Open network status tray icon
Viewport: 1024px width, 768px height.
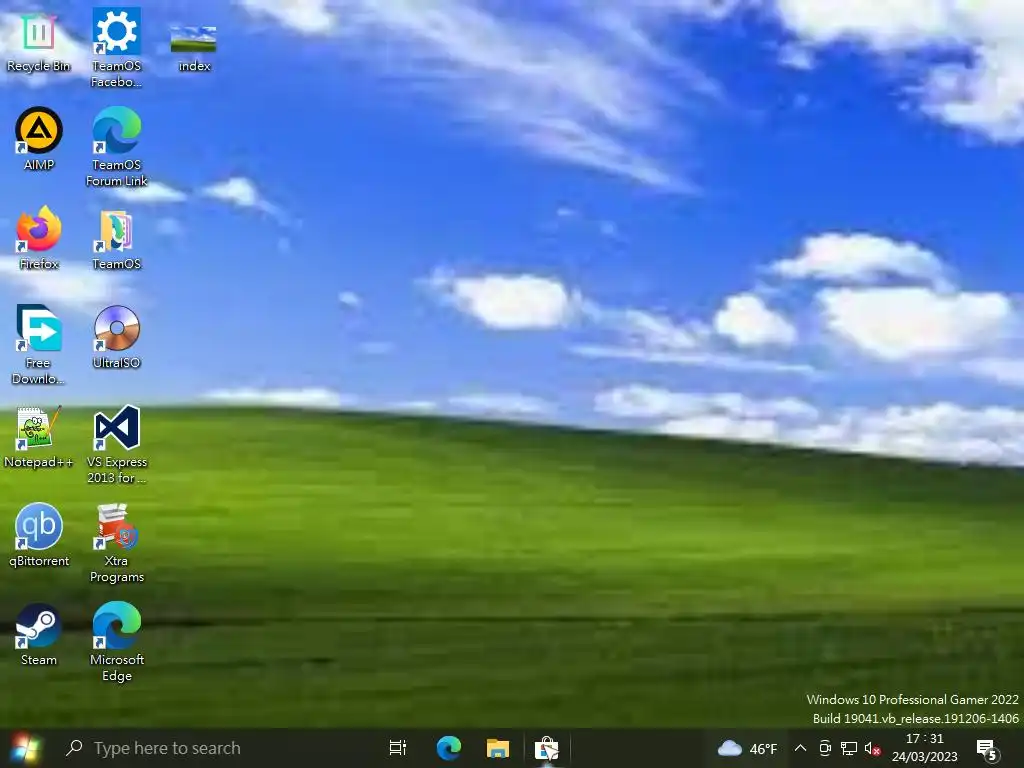[848, 748]
